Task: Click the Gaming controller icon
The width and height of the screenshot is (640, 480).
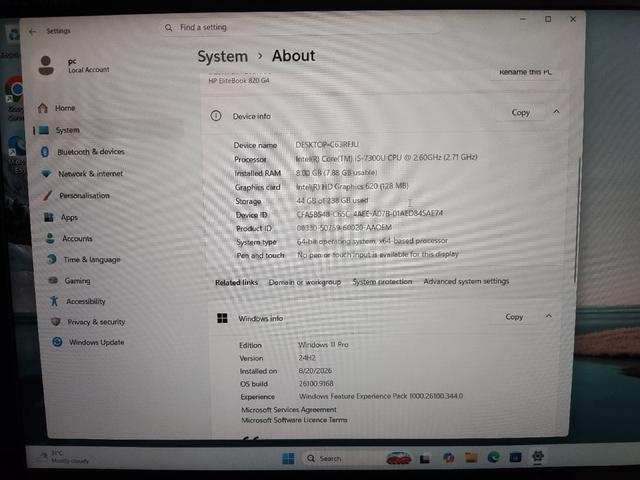Action: [53, 280]
